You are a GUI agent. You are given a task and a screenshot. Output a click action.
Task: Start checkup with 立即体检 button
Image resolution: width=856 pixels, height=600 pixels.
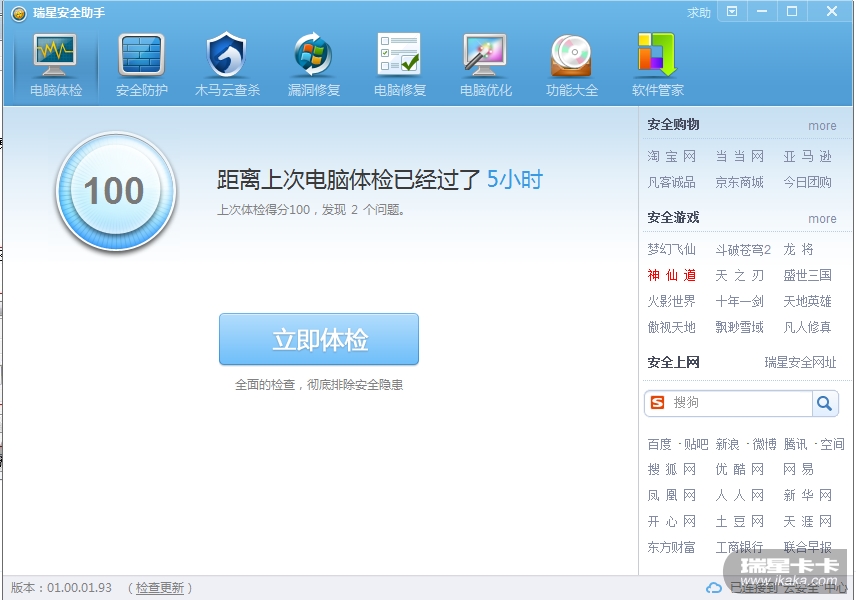tap(319, 339)
